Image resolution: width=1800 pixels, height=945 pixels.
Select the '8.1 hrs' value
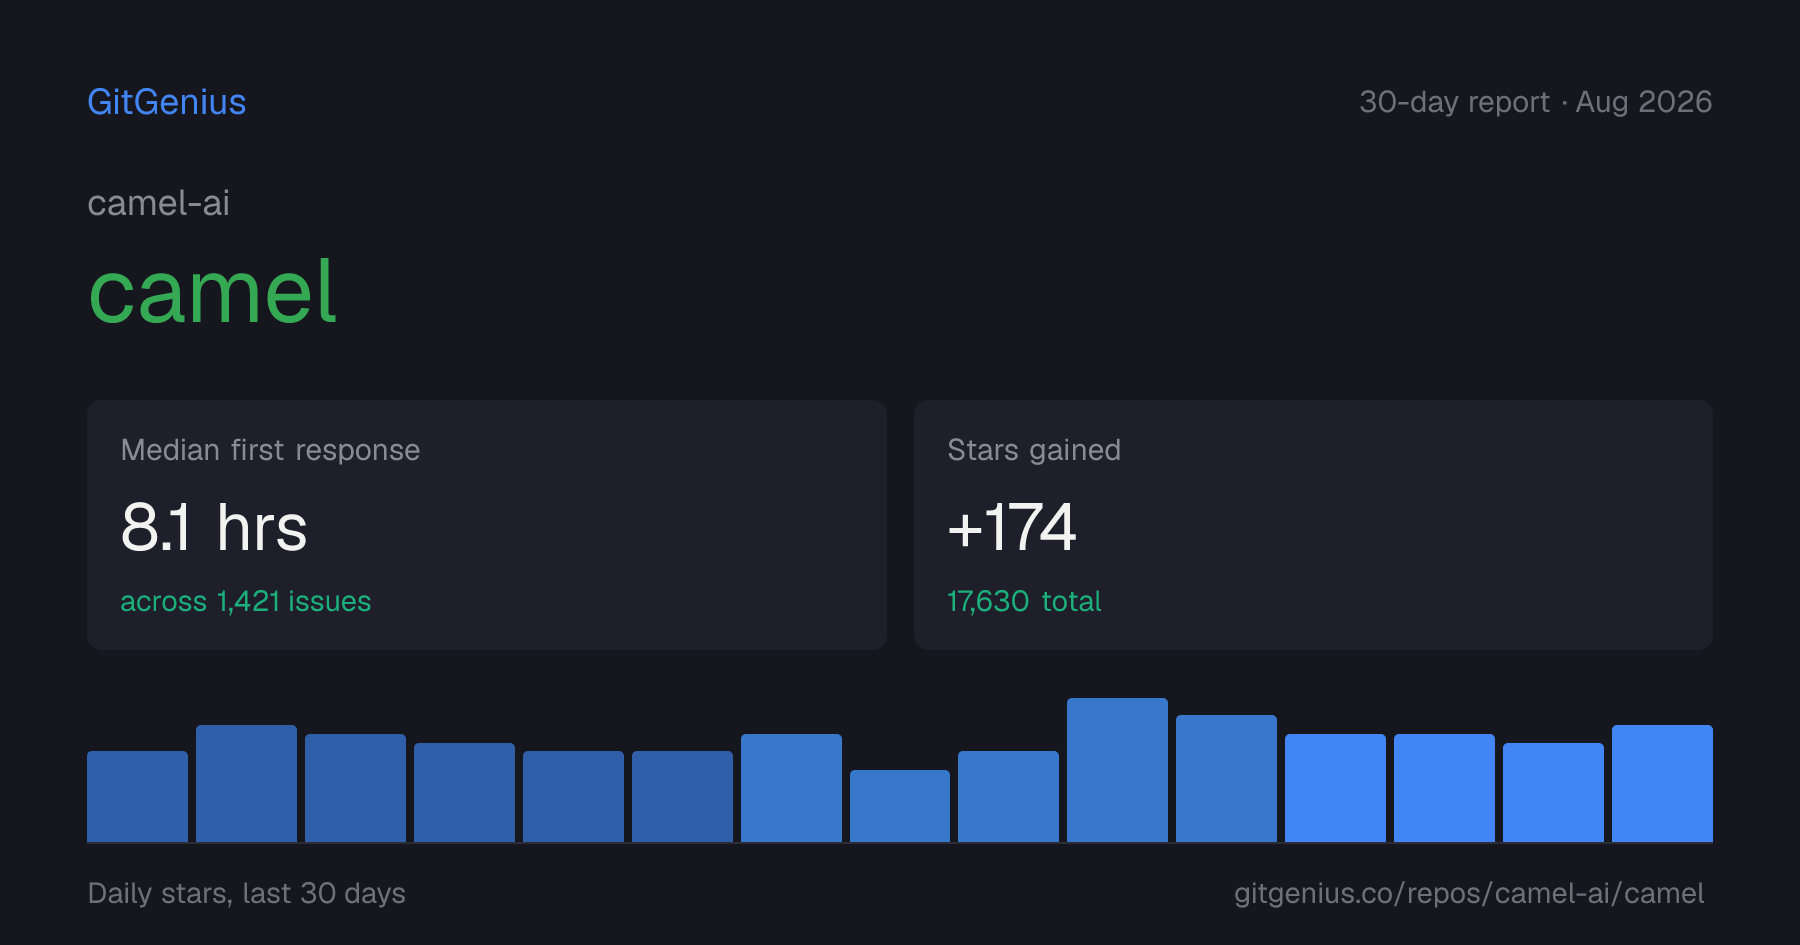pos(214,527)
